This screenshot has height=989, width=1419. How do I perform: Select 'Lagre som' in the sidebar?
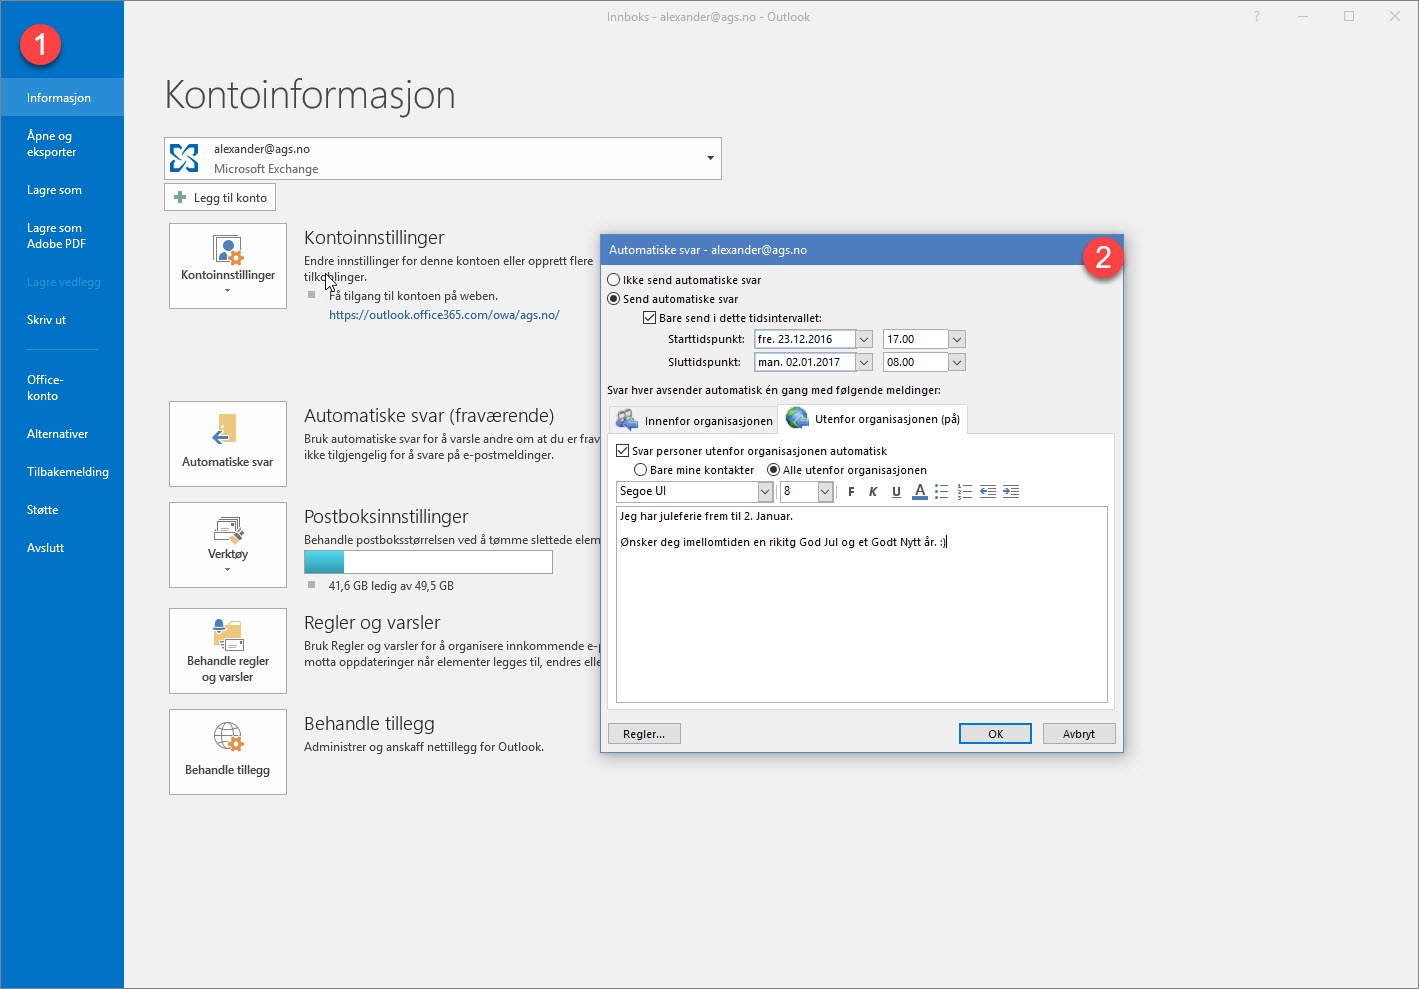pos(62,190)
